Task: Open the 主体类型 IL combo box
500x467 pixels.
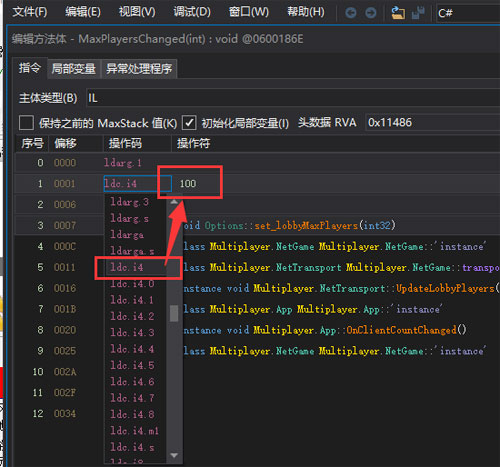Action: (293, 98)
